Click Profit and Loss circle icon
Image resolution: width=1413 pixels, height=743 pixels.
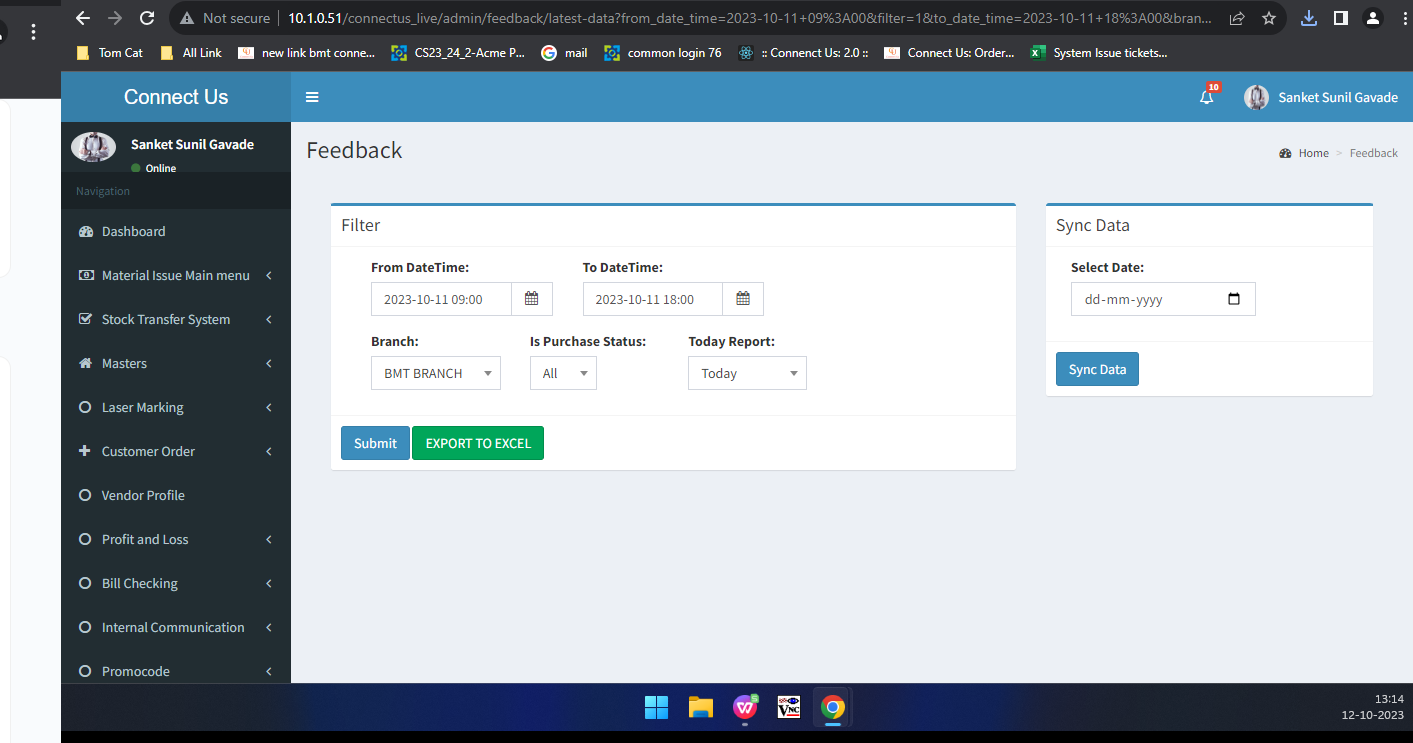pyautogui.click(x=85, y=539)
